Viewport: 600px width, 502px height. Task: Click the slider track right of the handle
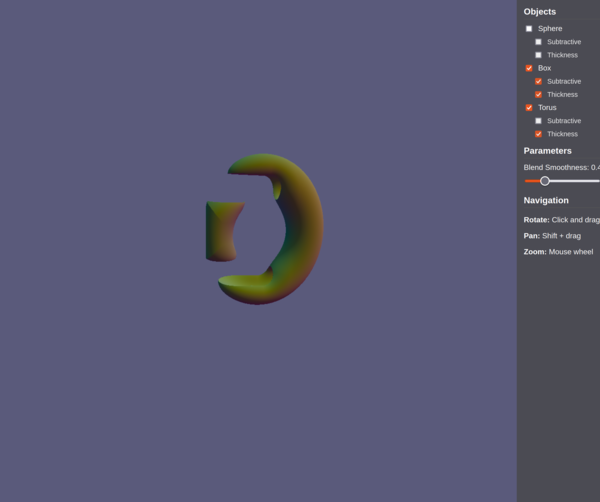point(575,181)
